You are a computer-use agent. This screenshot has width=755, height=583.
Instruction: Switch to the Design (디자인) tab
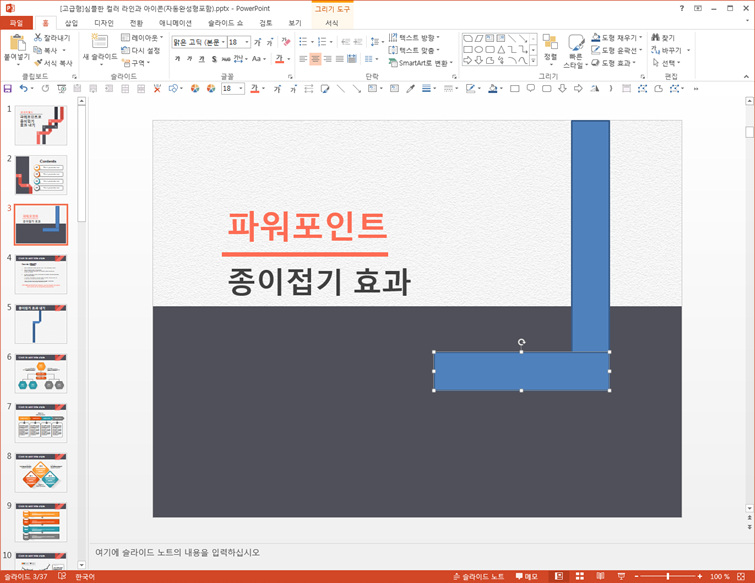[x=104, y=23]
